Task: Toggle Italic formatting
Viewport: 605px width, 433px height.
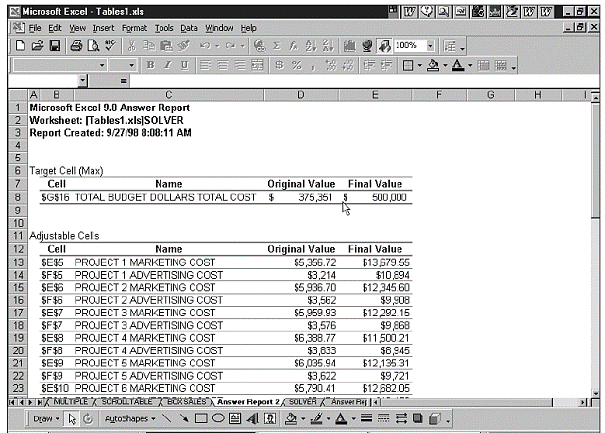Action: point(167,65)
